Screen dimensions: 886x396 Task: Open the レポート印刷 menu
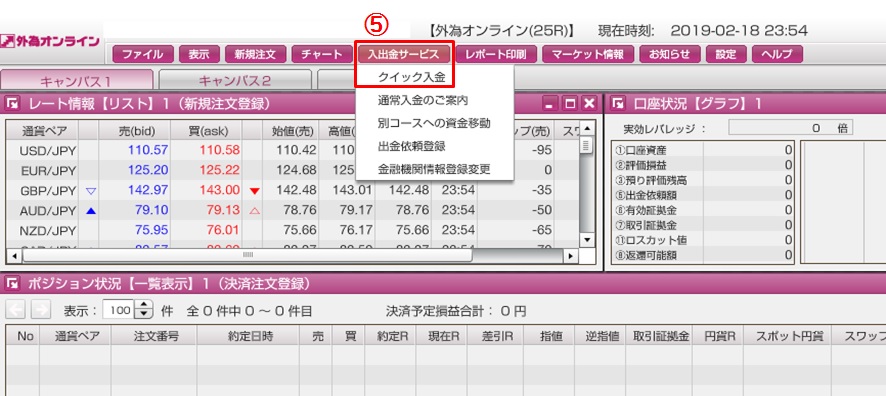point(496,54)
